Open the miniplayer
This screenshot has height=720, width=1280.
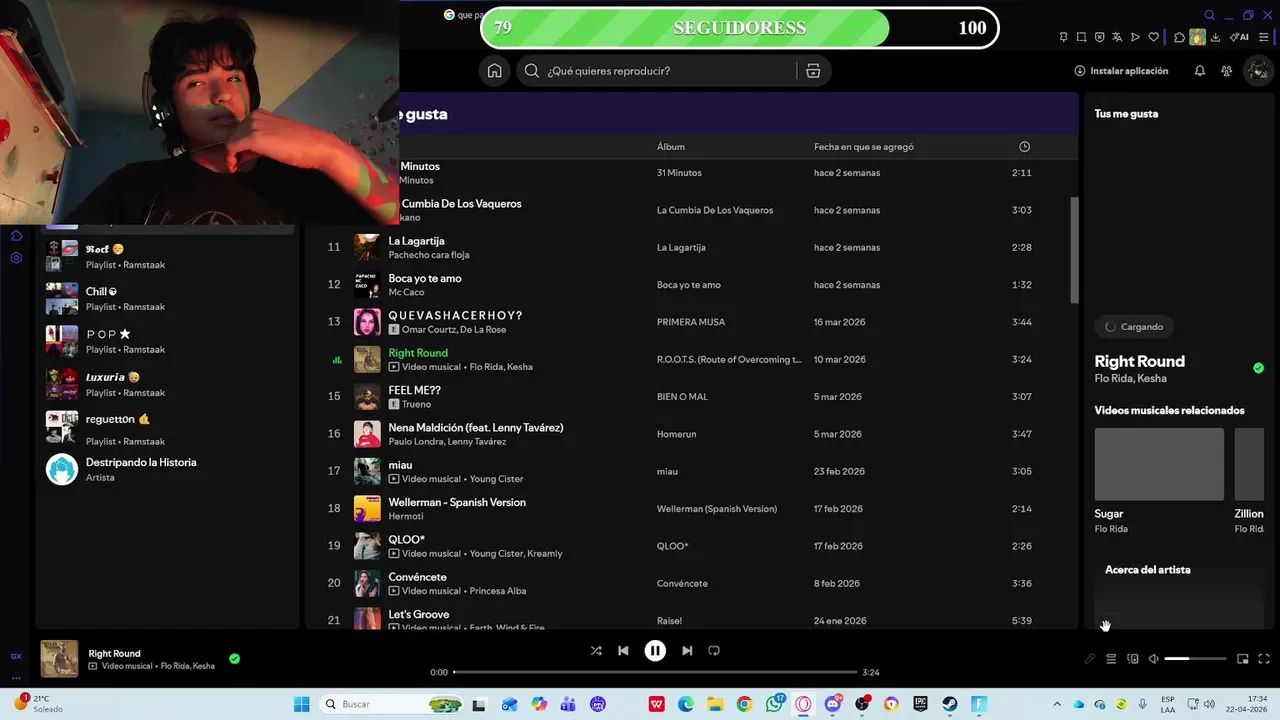[x=1243, y=659]
